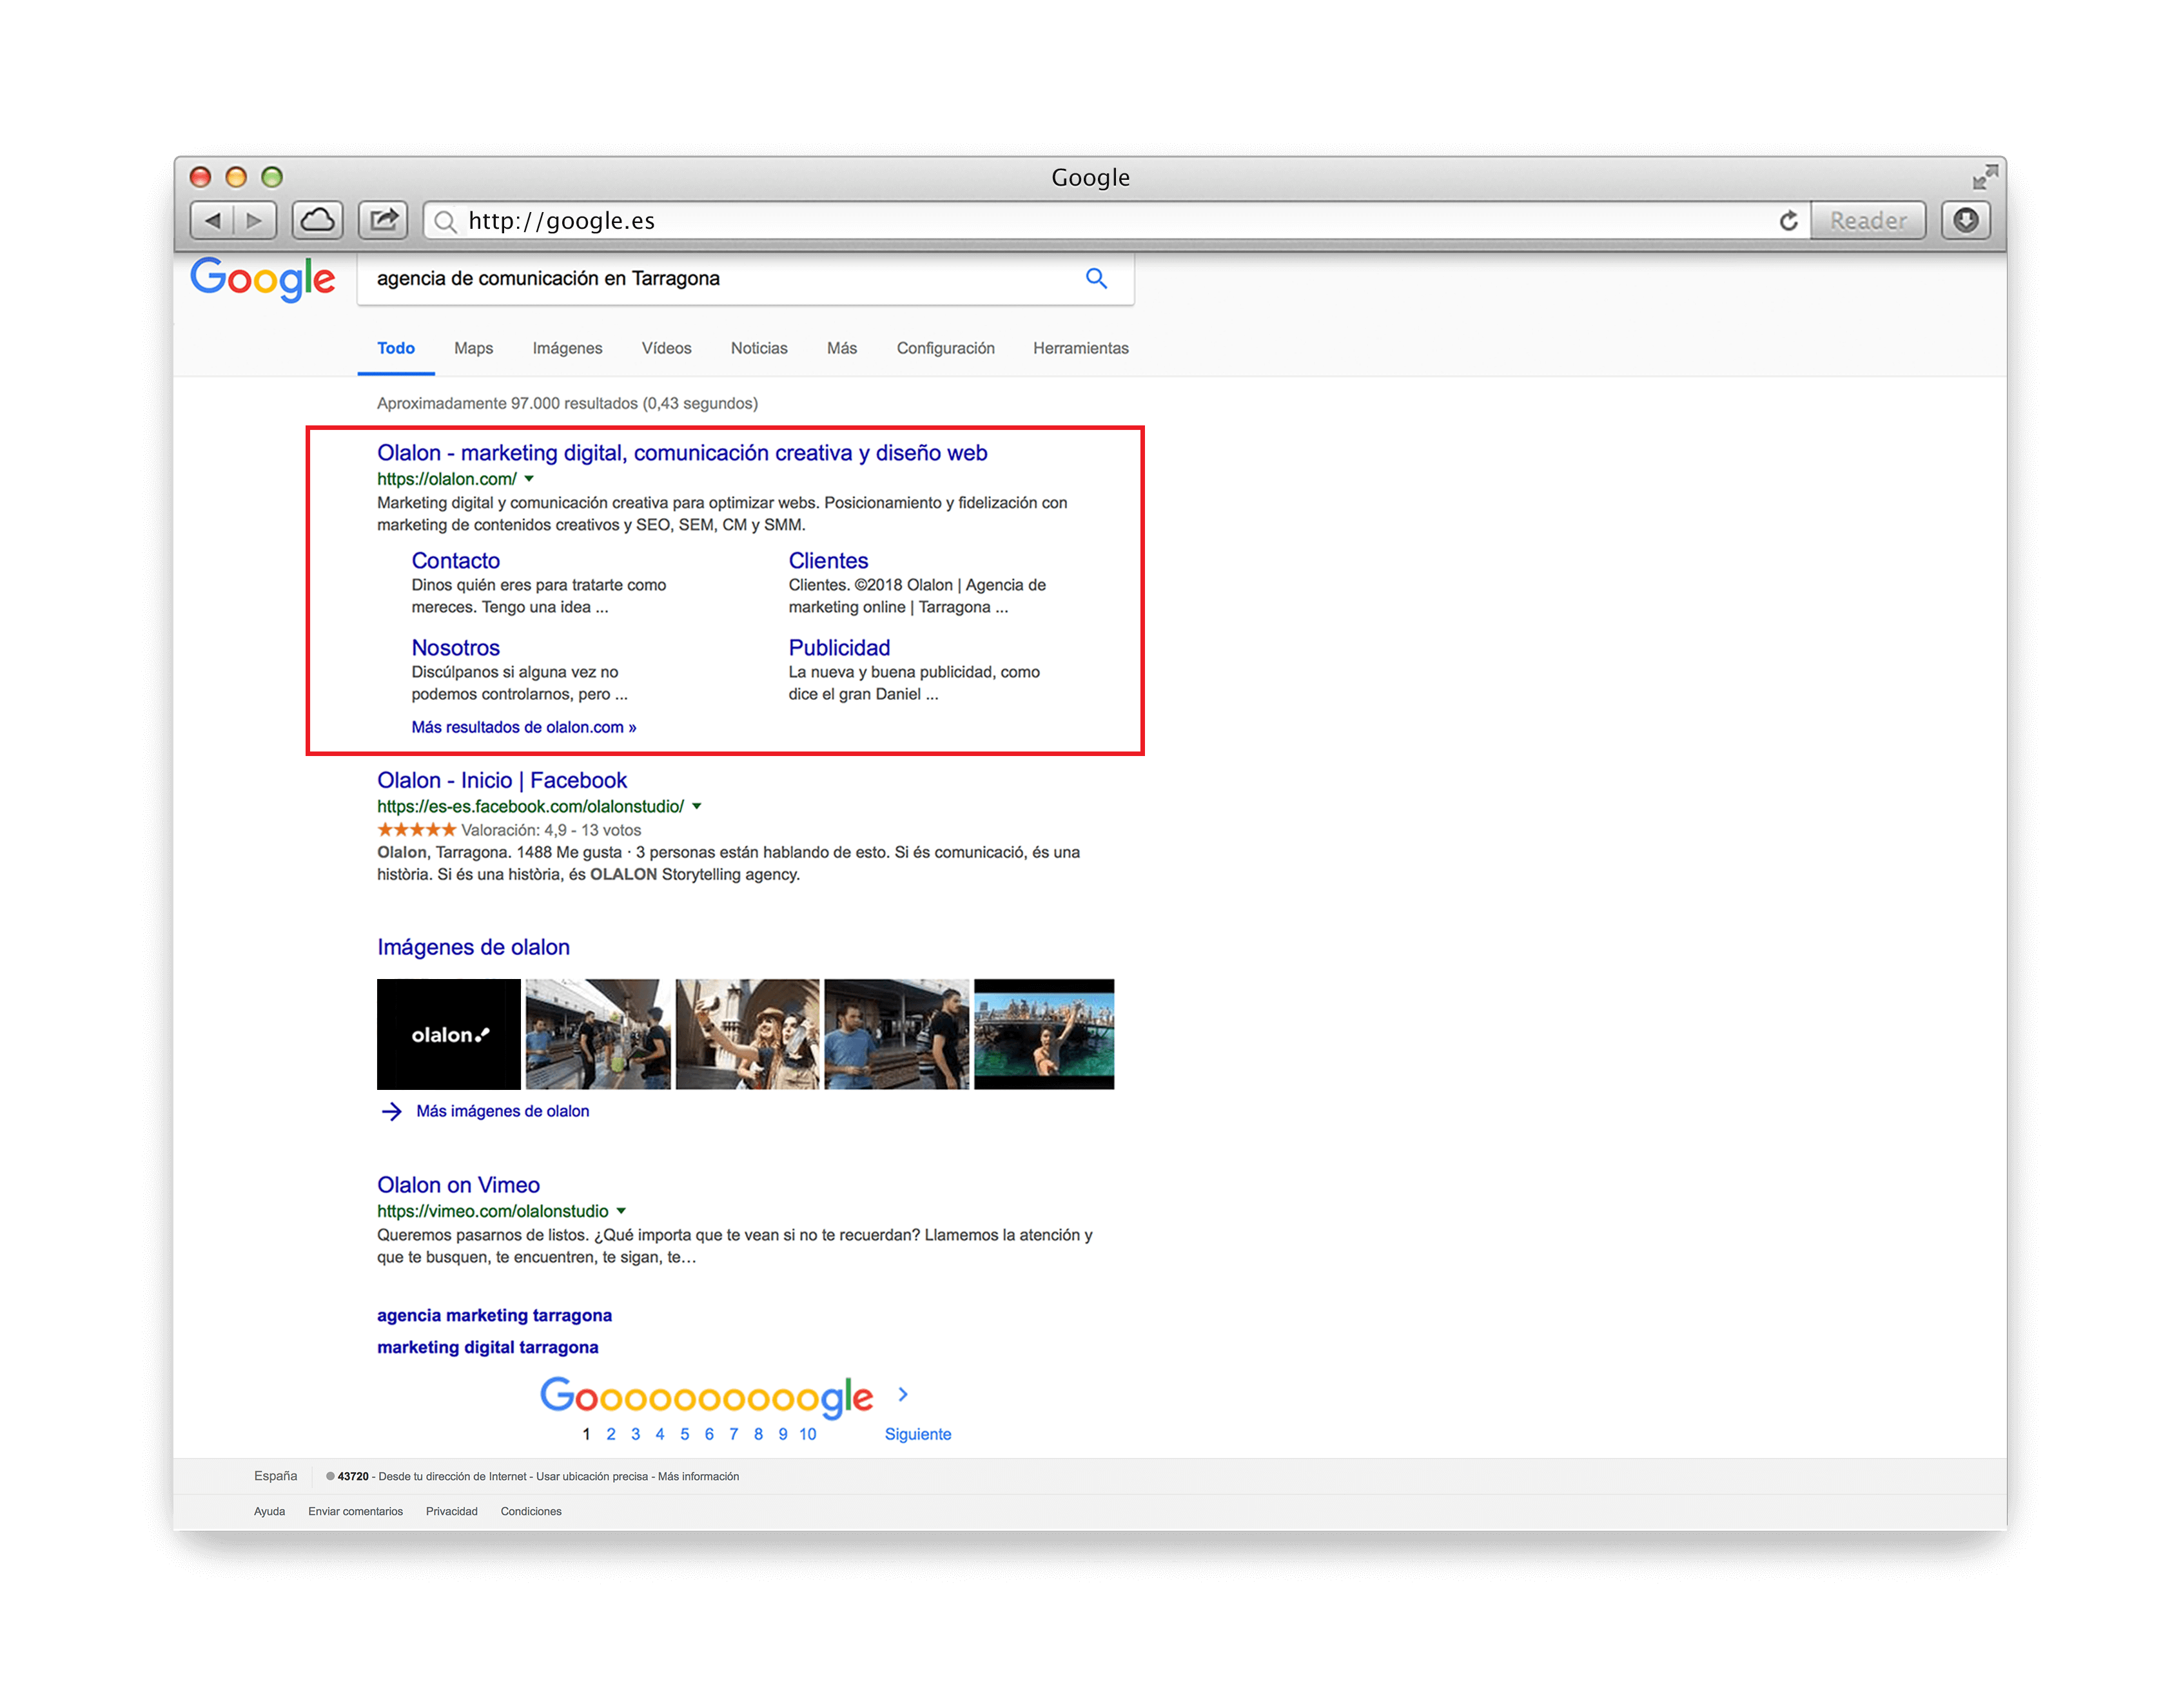Go back with the browser back arrow

pyautogui.click(x=212, y=220)
